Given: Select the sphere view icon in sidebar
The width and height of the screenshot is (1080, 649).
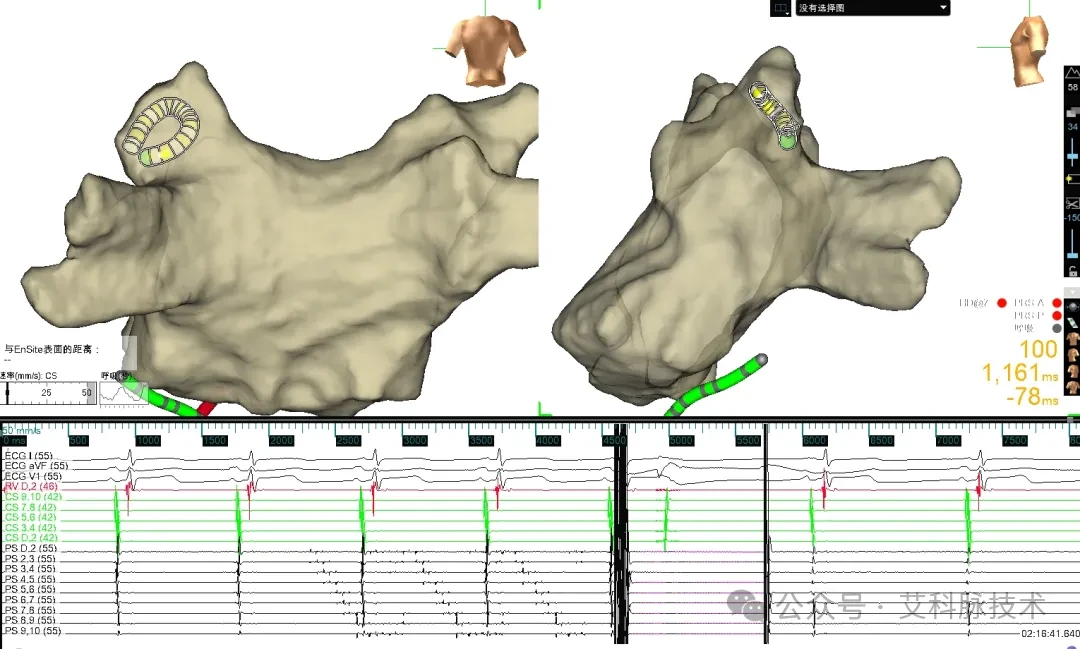Looking at the screenshot, I should pyautogui.click(x=1072, y=307).
